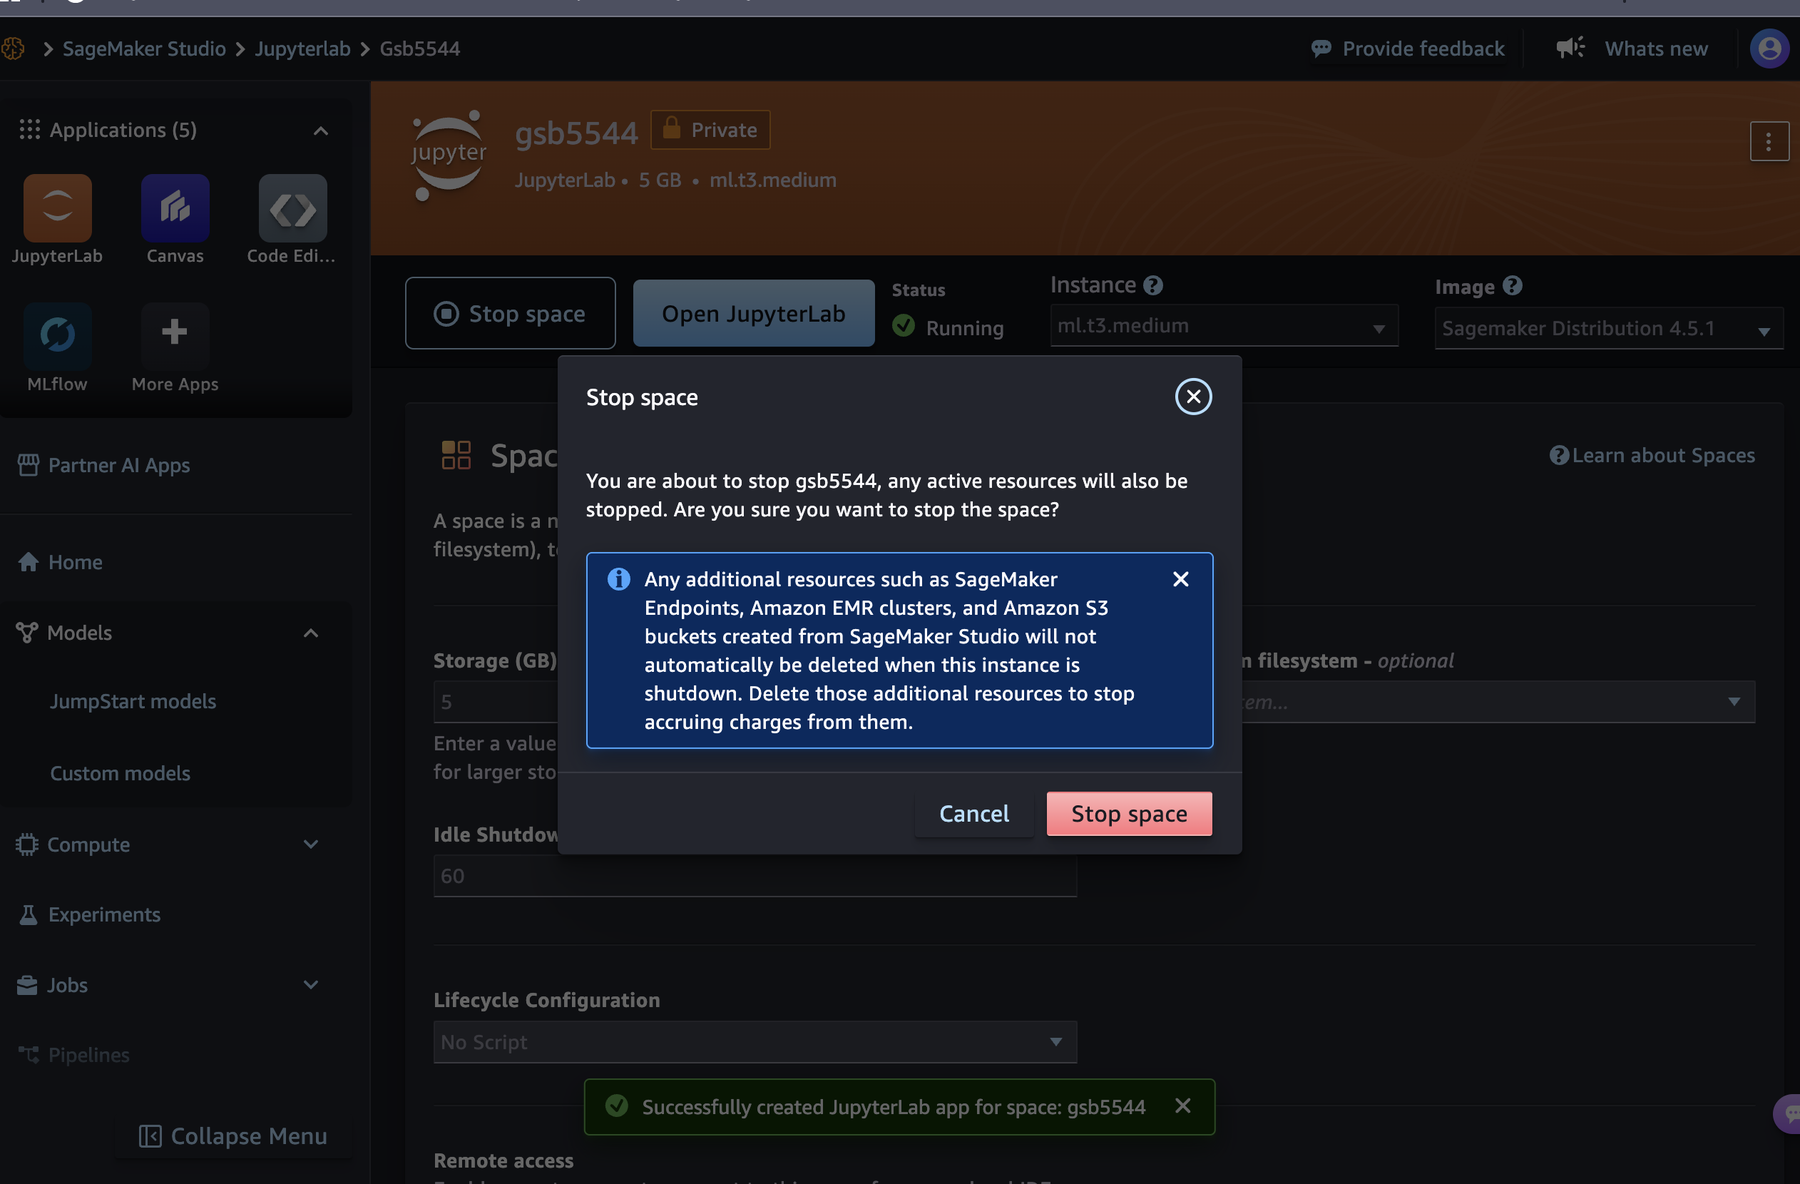Open the Lifecycle Configuration dropdown
The height and width of the screenshot is (1184, 1800).
click(755, 1042)
